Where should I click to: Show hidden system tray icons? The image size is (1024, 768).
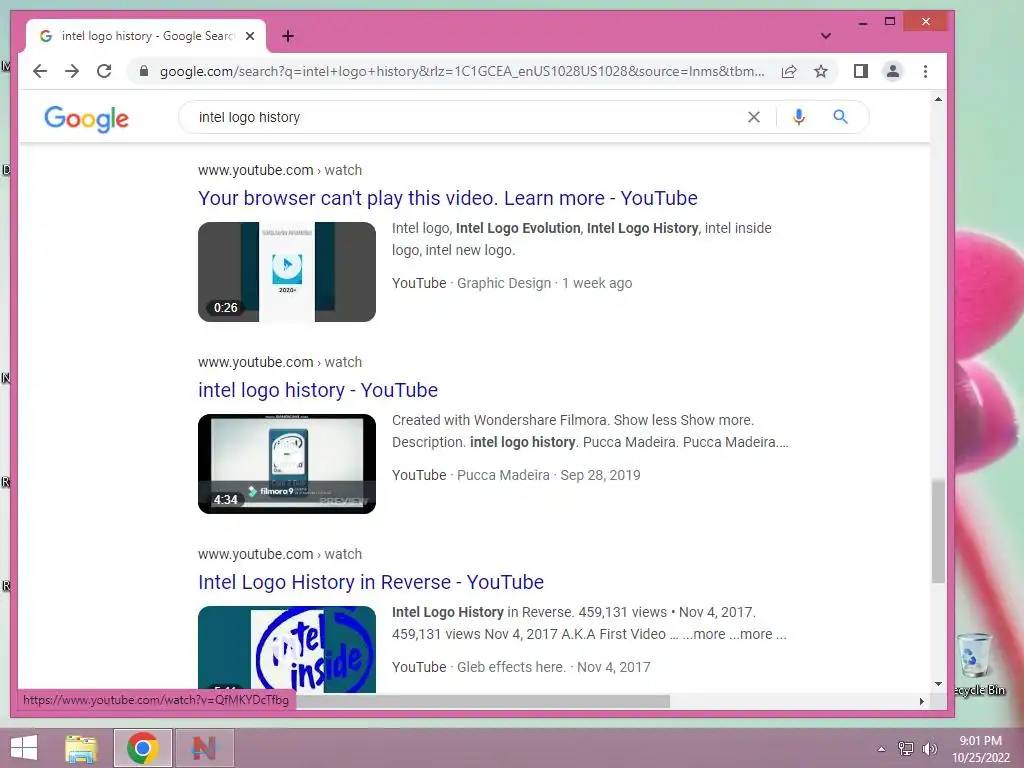point(881,748)
